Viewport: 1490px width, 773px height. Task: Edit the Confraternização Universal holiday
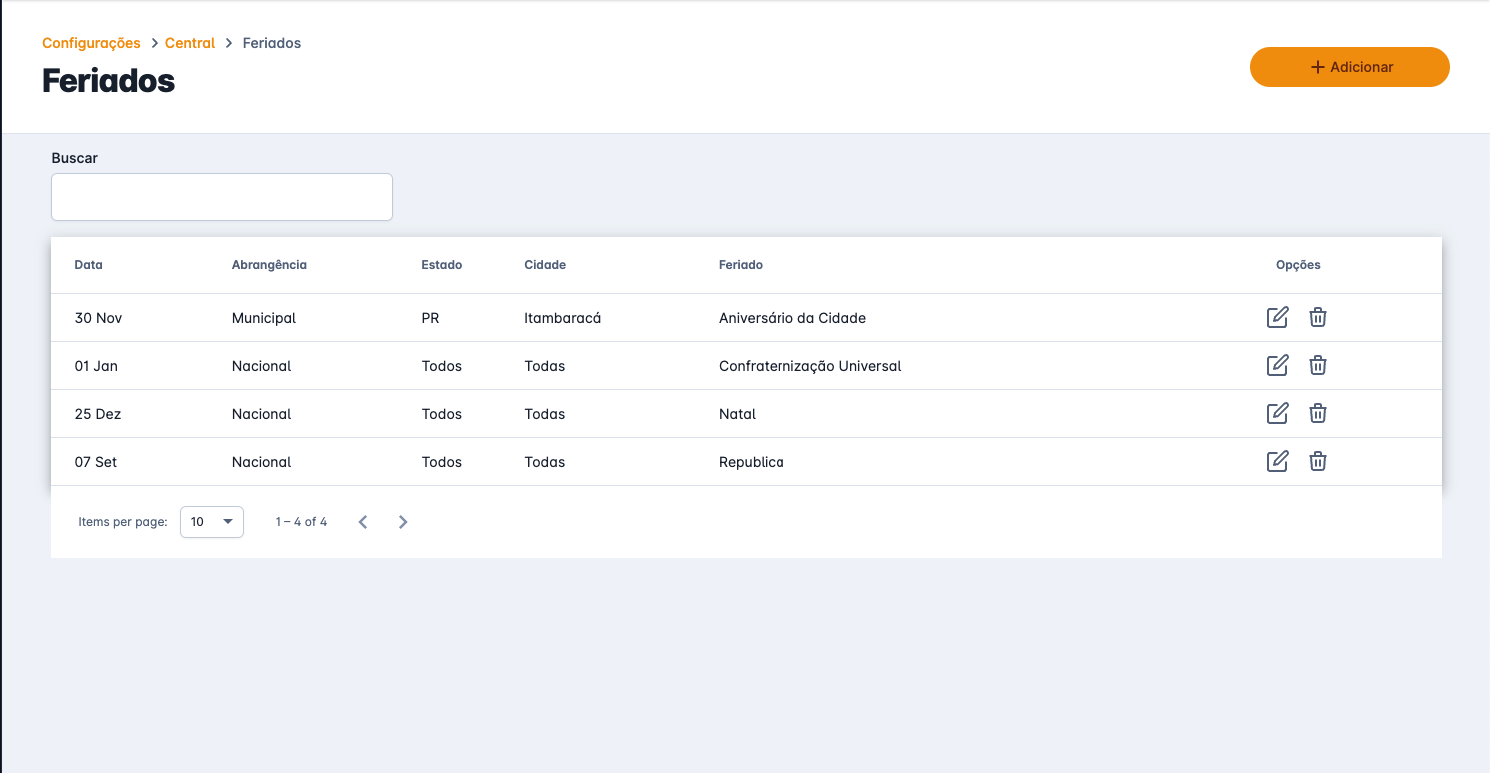tap(1277, 366)
